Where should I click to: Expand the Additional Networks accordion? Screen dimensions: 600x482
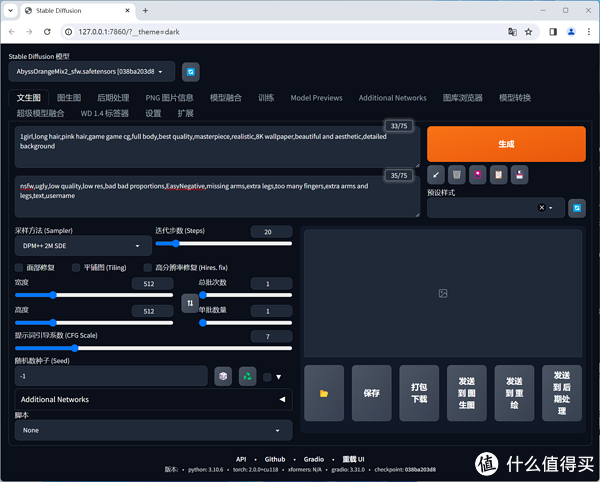[153, 399]
